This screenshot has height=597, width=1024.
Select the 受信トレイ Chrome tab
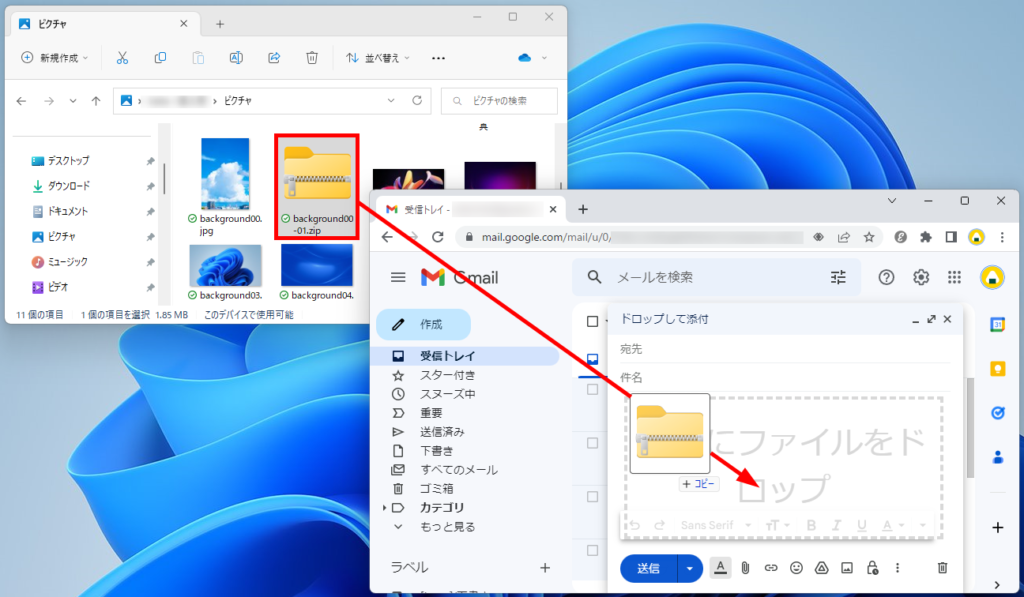click(470, 210)
